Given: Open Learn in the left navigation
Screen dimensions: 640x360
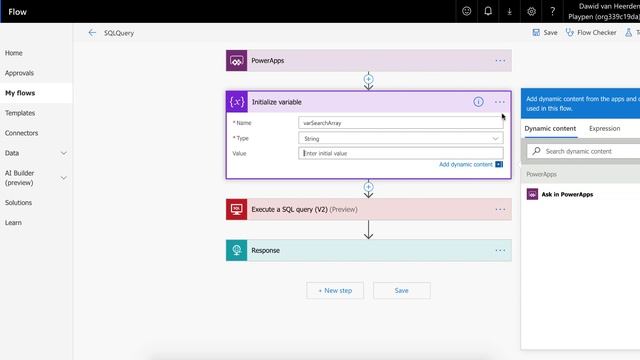Looking at the screenshot, I should coord(13,223).
